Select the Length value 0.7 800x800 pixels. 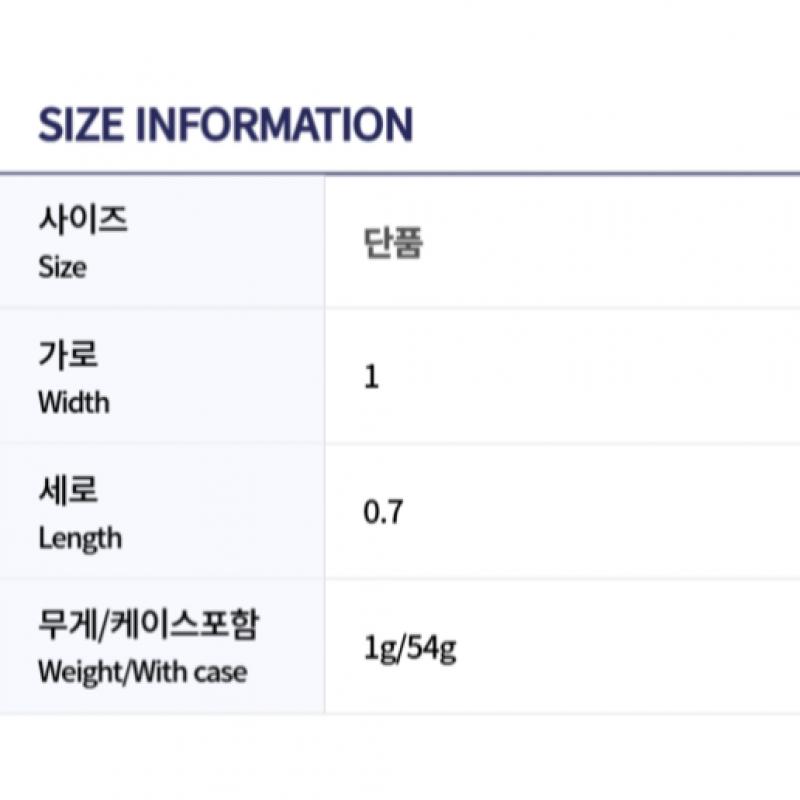tap(383, 514)
